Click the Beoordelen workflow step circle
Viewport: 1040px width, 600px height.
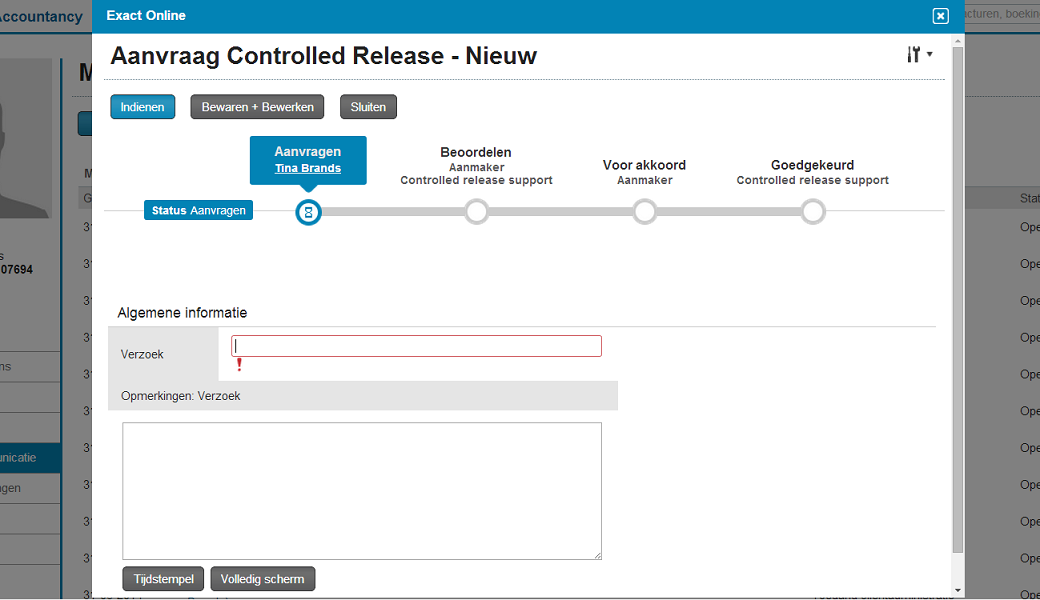477,212
